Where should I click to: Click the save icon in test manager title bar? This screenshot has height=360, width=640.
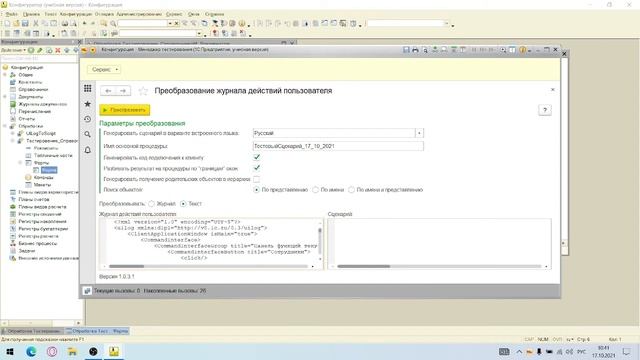click(406, 50)
